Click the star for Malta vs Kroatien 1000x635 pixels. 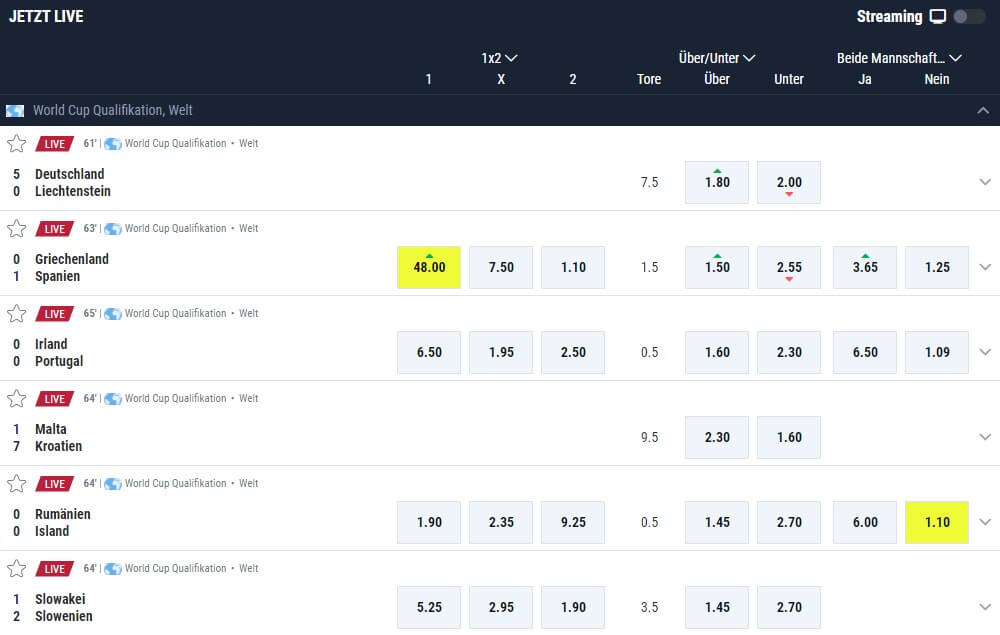click(16, 399)
